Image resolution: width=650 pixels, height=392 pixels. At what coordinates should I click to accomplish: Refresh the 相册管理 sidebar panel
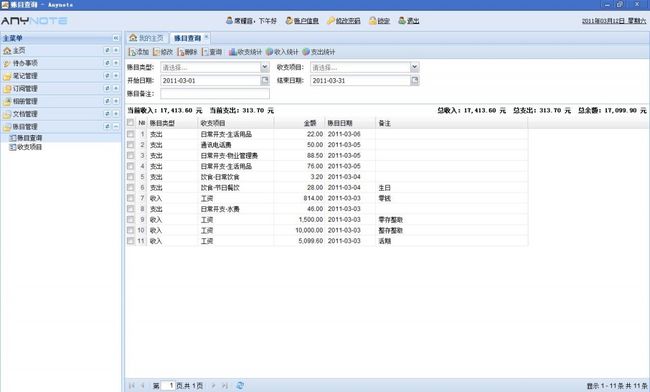point(107,101)
